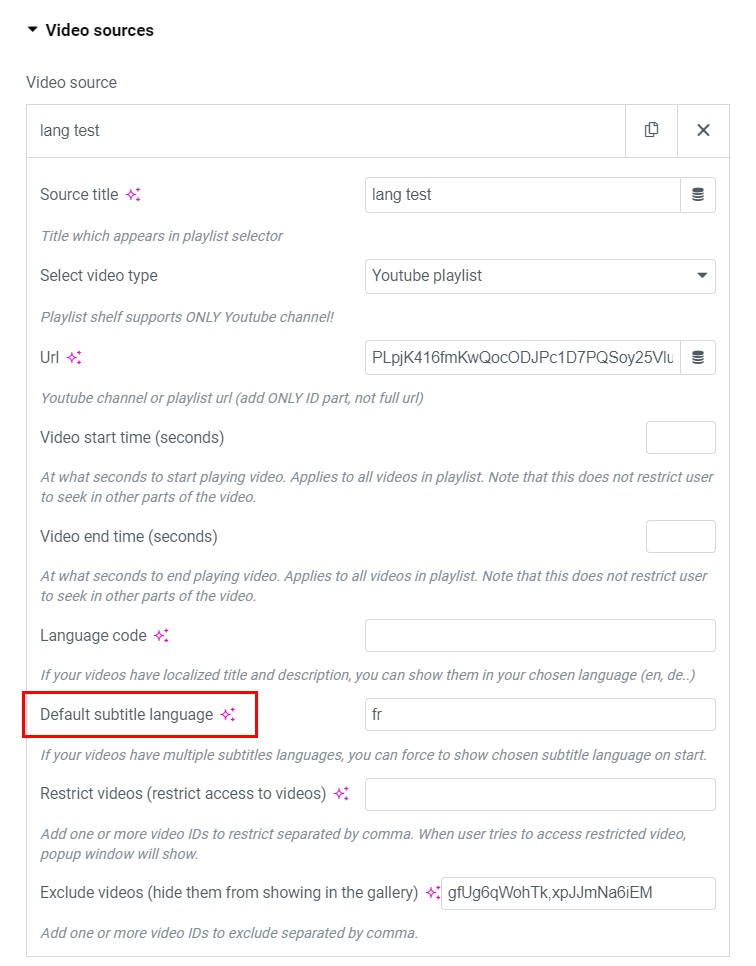
Task: Focus the Restrict videos input field
Action: (x=540, y=794)
